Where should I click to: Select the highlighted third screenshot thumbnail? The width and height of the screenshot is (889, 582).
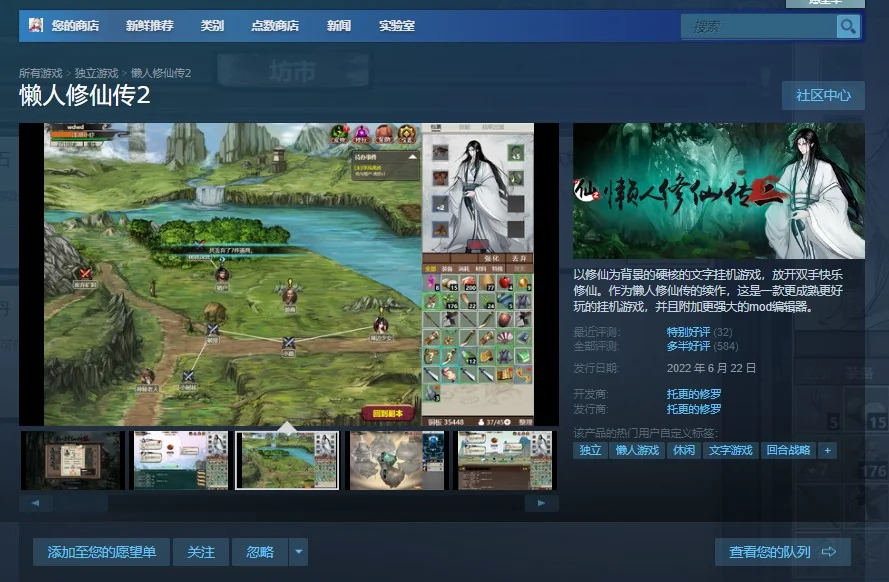(x=287, y=460)
